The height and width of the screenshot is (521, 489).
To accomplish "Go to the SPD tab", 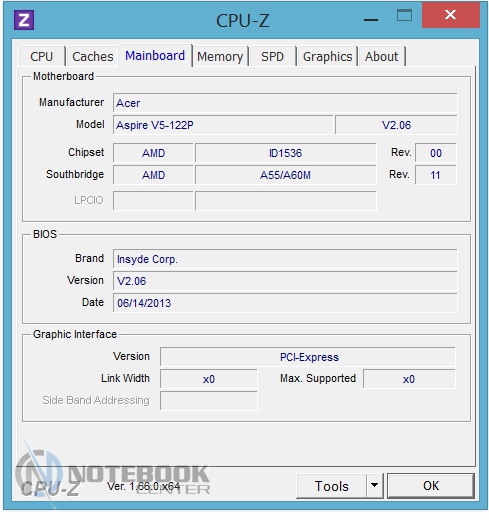I will [x=272, y=56].
